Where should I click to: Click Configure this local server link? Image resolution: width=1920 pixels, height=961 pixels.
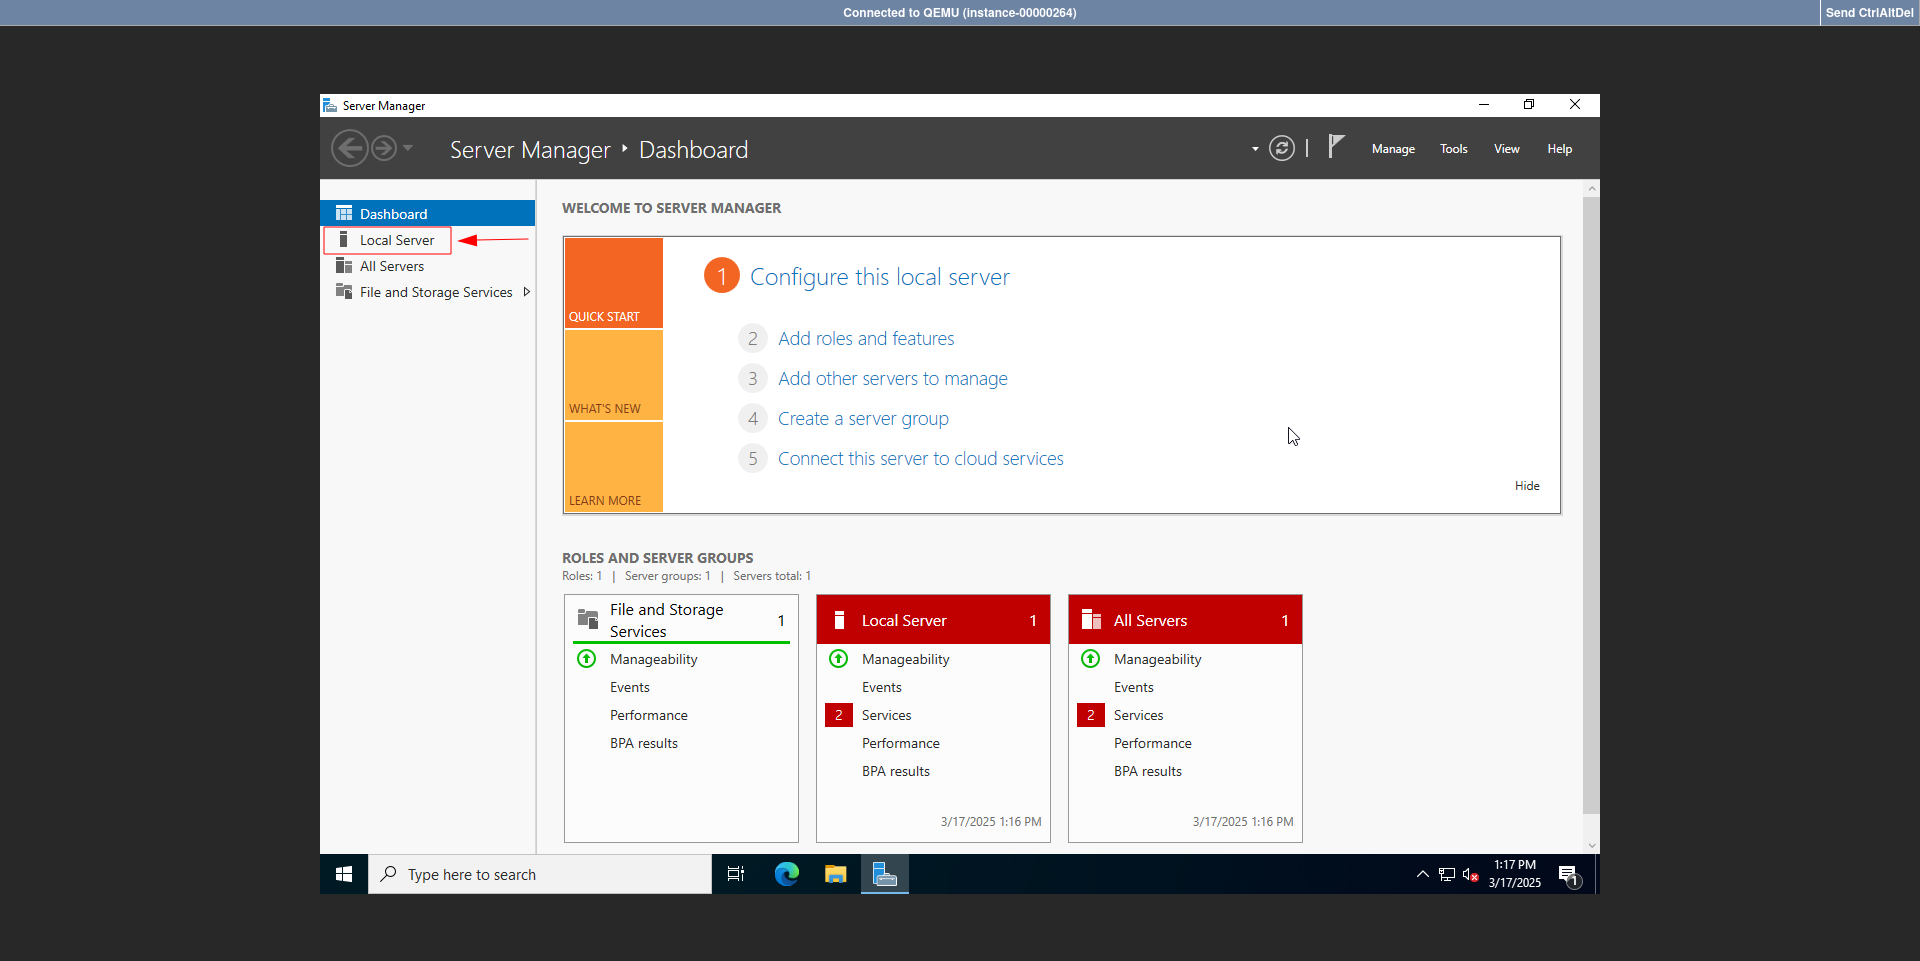coord(880,277)
